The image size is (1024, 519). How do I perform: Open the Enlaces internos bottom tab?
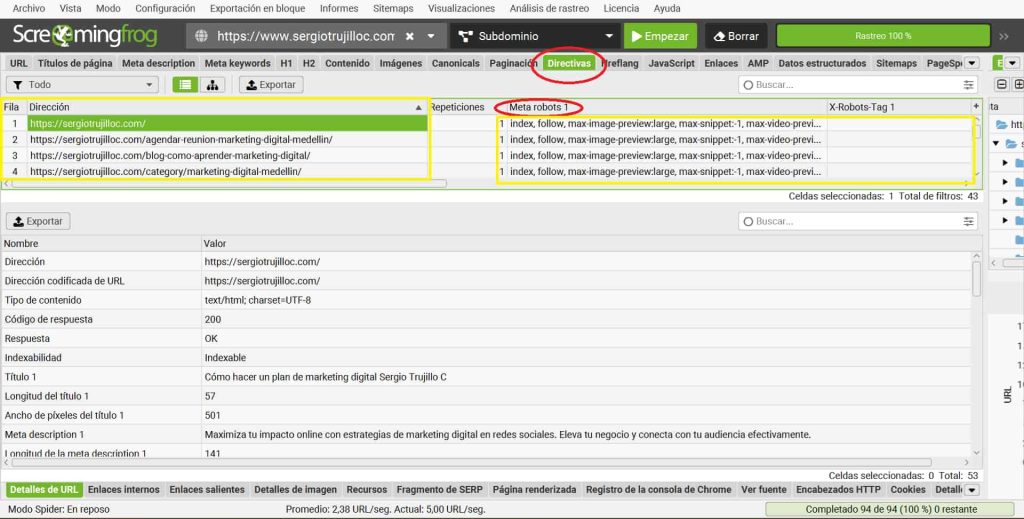[x=123, y=490]
